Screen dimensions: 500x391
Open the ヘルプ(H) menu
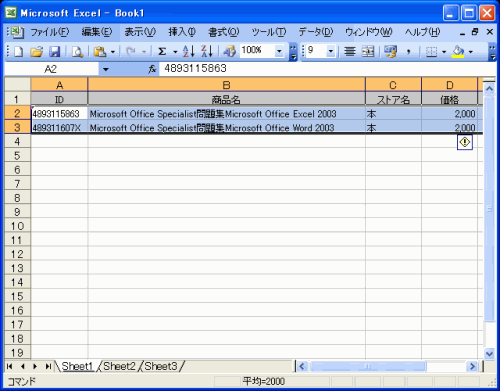(422, 32)
